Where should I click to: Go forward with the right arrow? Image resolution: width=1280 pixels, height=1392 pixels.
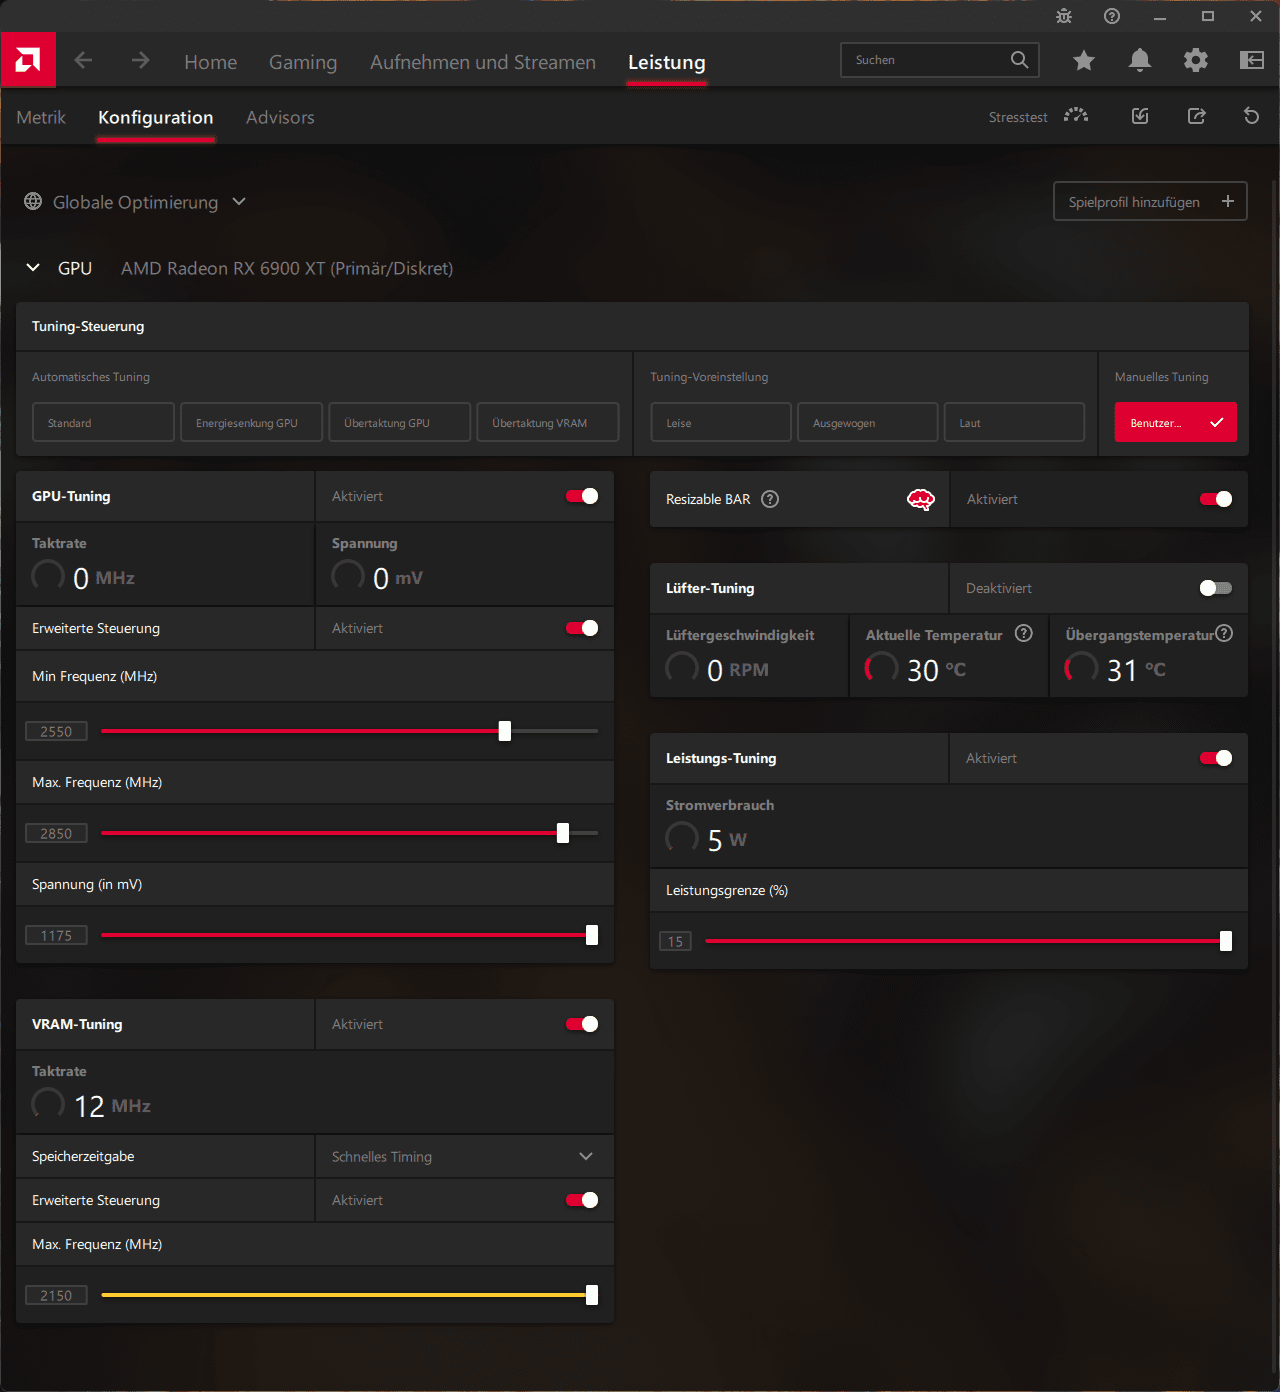(140, 60)
